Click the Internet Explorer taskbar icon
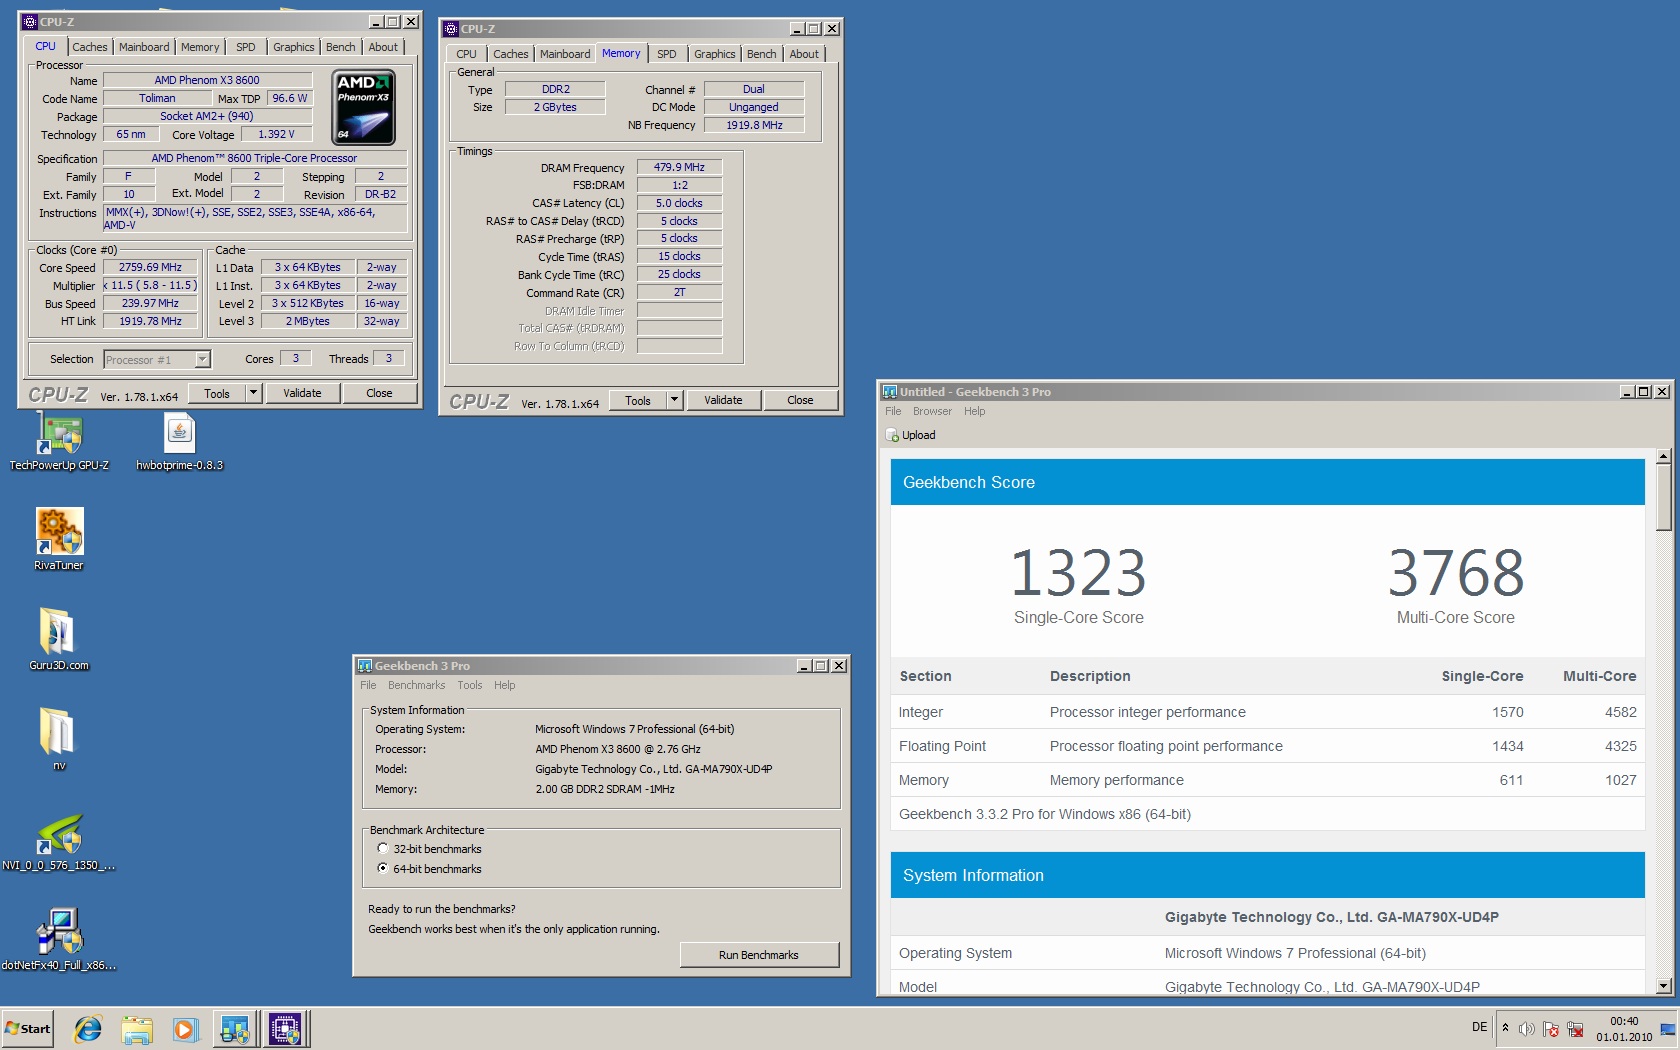This screenshot has height=1050, width=1680. [88, 1028]
